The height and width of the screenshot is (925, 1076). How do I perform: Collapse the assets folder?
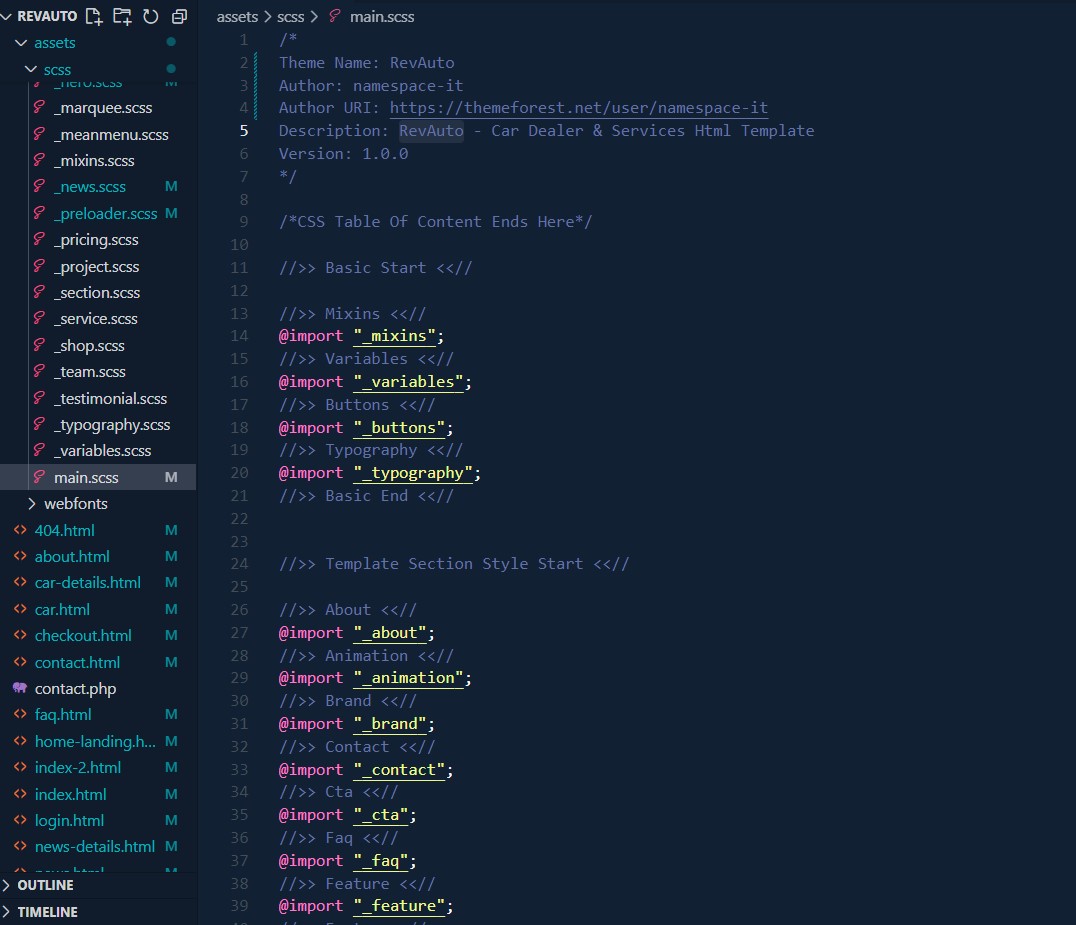(22, 43)
